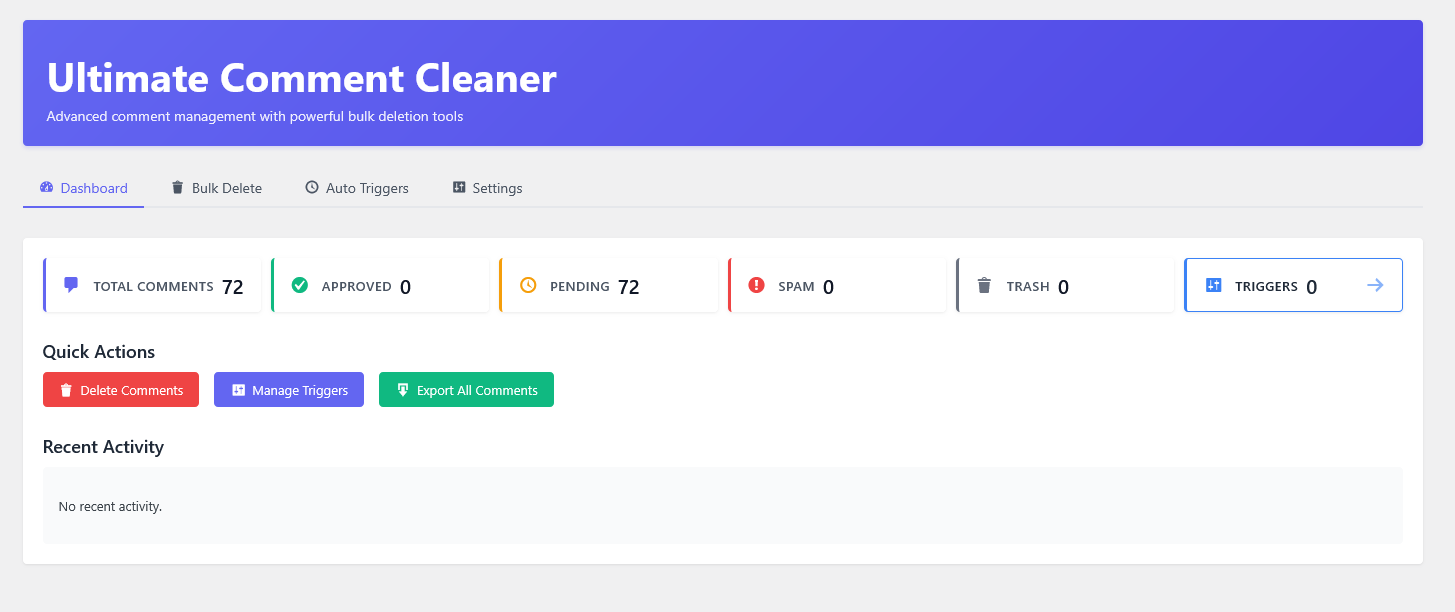The height and width of the screenshot is (612, 1455).
Task: Click the settings icon next to Settings tab label
Action: pos(458,187)
